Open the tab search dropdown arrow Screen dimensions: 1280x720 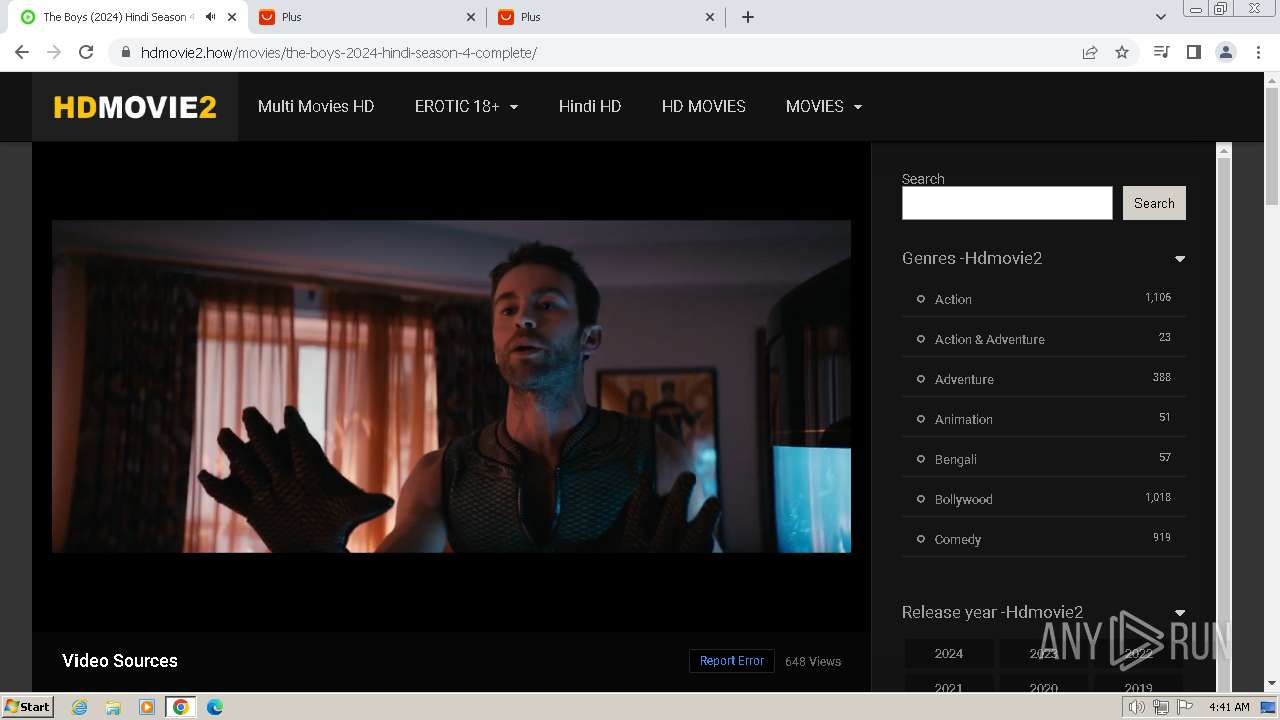[1161, 17]
